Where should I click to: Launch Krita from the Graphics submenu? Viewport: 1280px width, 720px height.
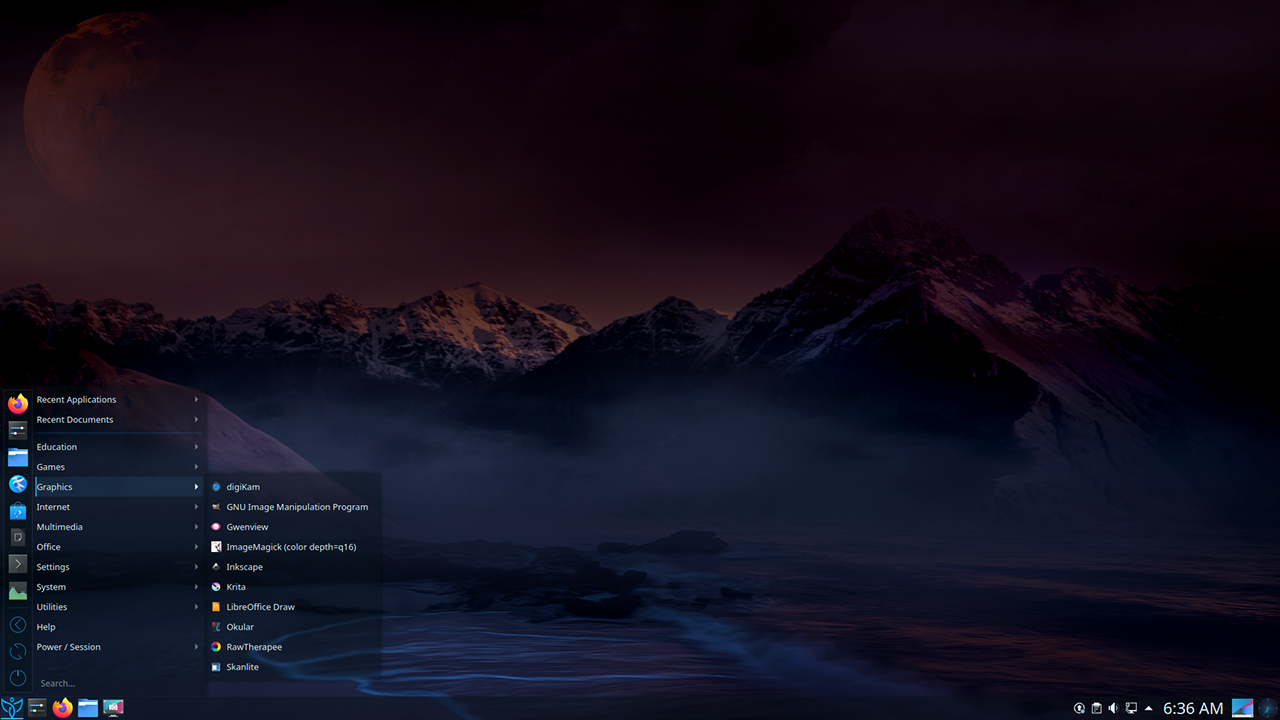click(294, 587)
